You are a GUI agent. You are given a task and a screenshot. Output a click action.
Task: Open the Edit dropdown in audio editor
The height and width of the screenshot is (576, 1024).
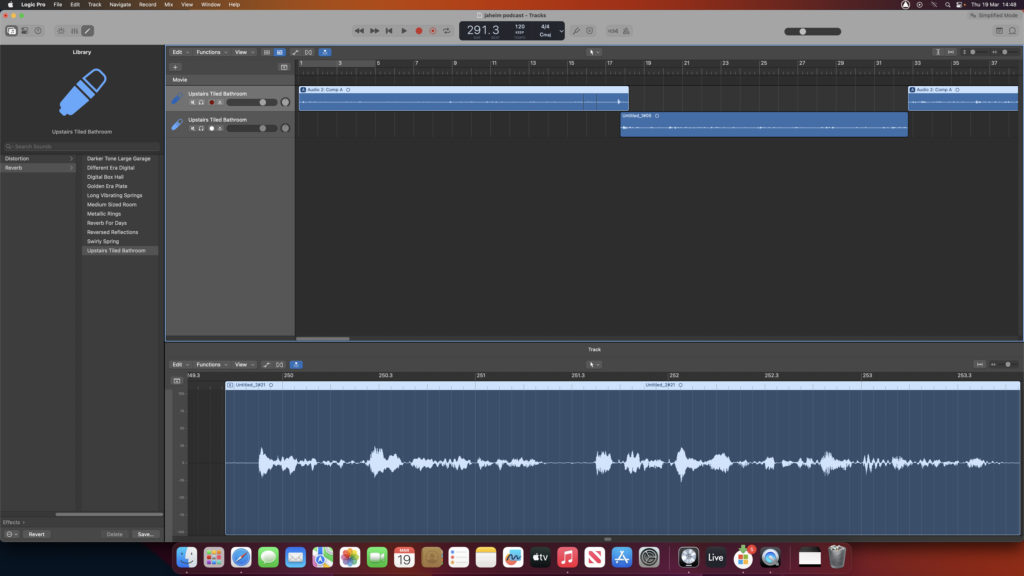tap(178, 365)
